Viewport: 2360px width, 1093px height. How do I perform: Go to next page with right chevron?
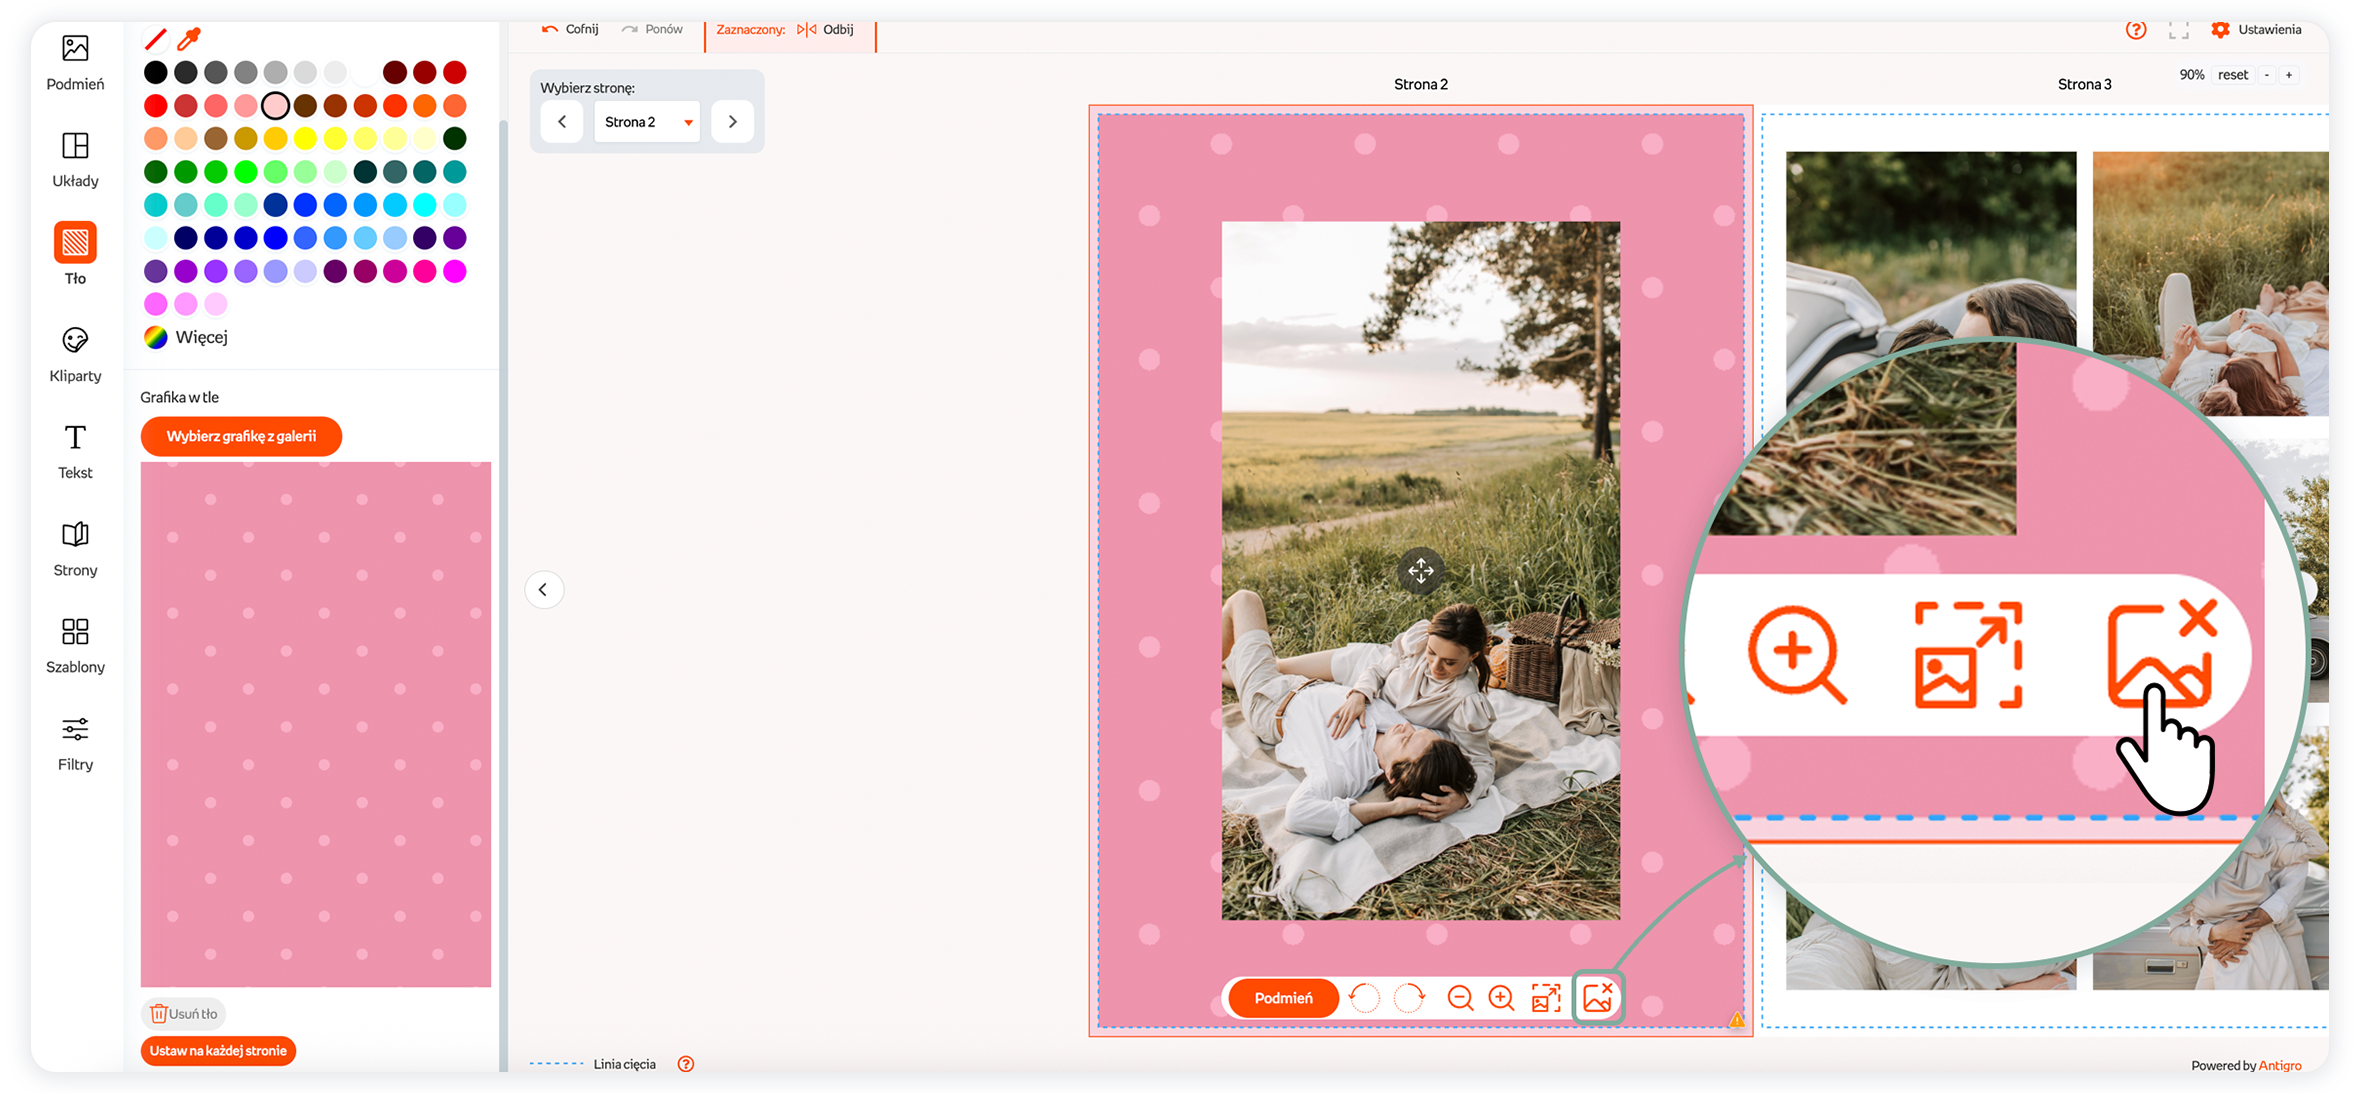coord(732,122)
